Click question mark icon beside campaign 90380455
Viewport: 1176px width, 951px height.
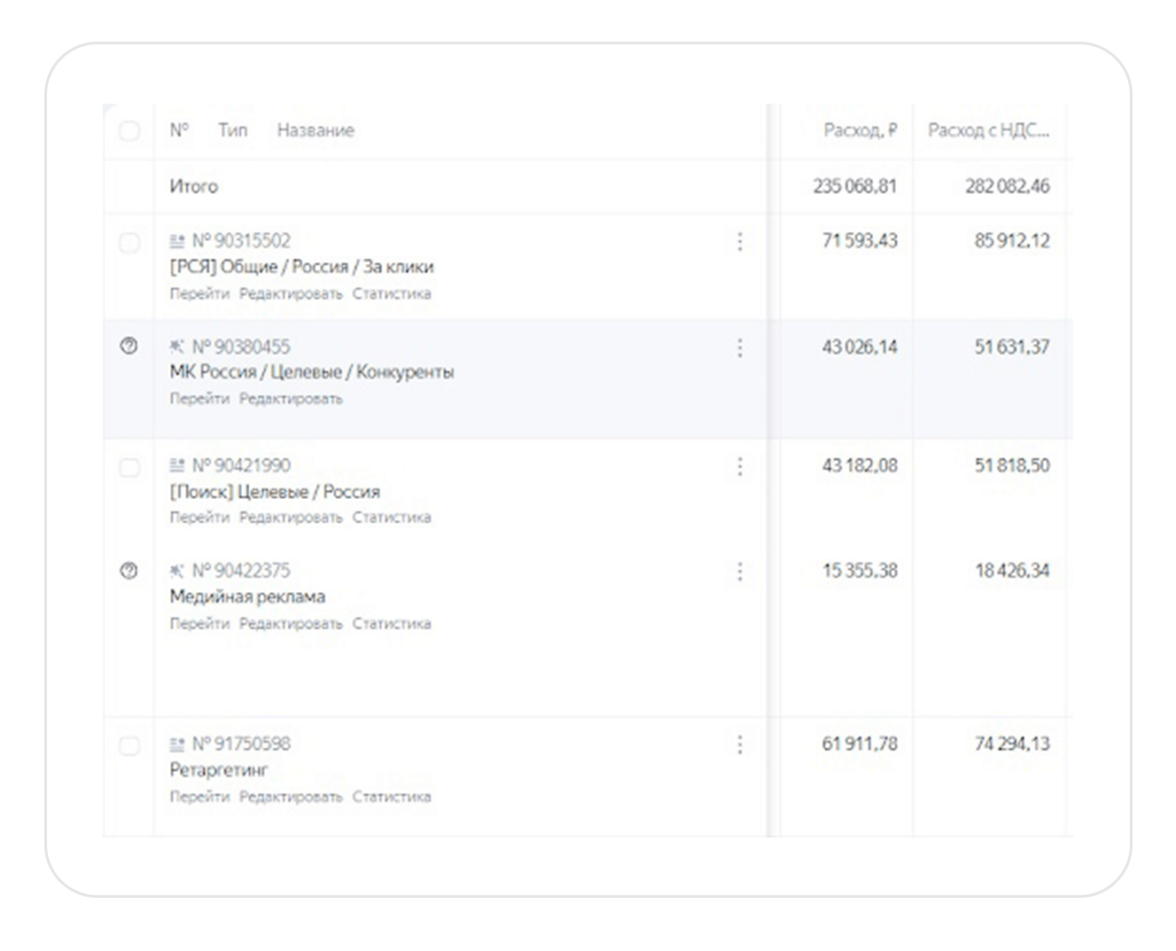tap(128, 347)
